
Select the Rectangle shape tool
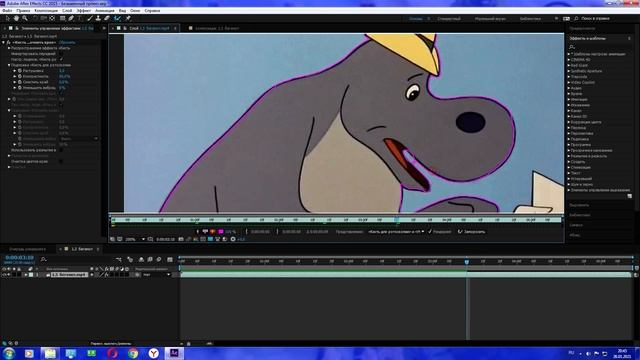[x=62, y=18]
